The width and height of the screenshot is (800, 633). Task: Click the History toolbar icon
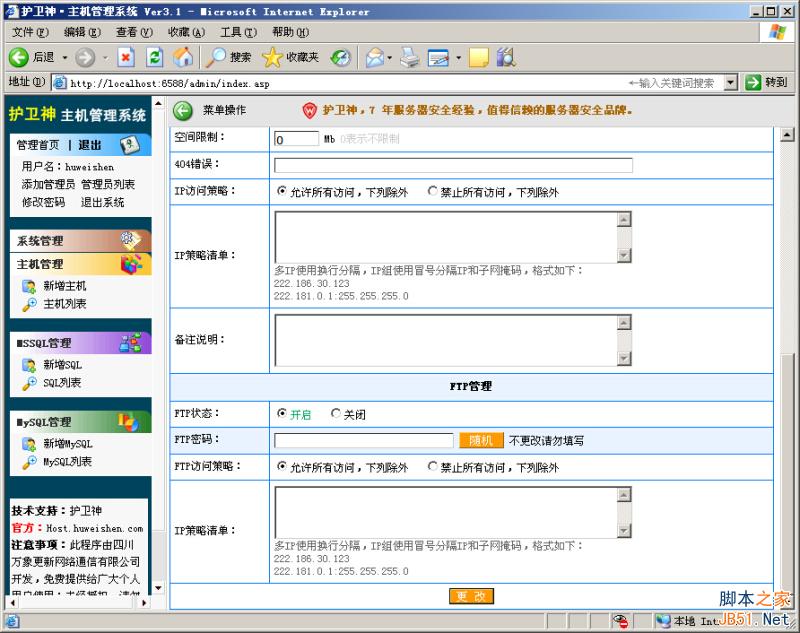click(340, 58)
